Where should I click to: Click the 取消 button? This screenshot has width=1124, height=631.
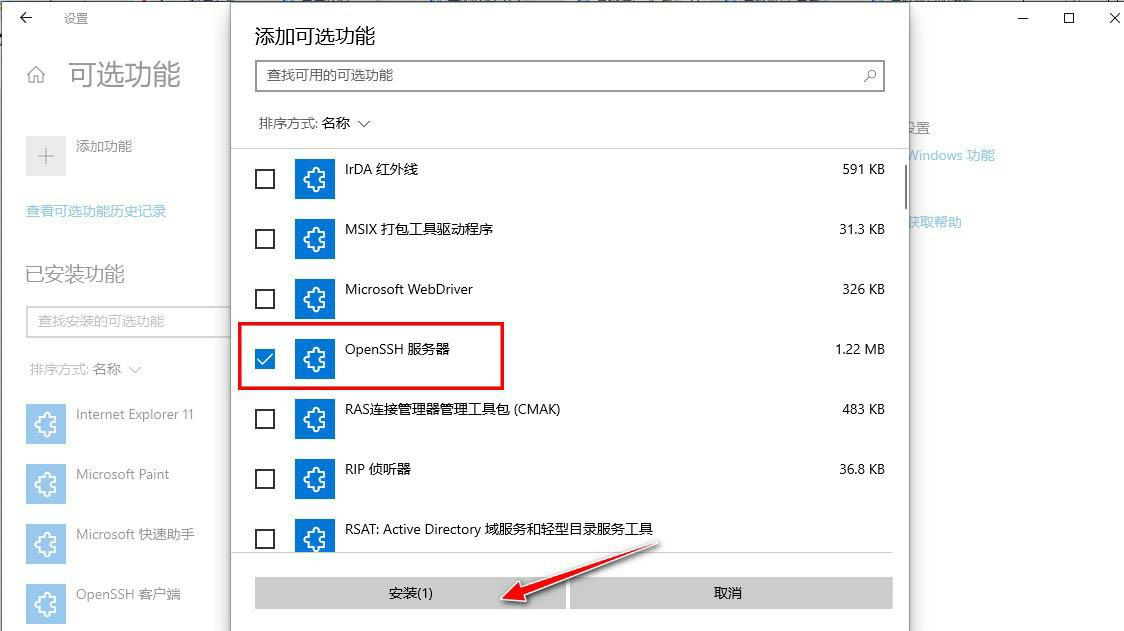click(731, 593)
